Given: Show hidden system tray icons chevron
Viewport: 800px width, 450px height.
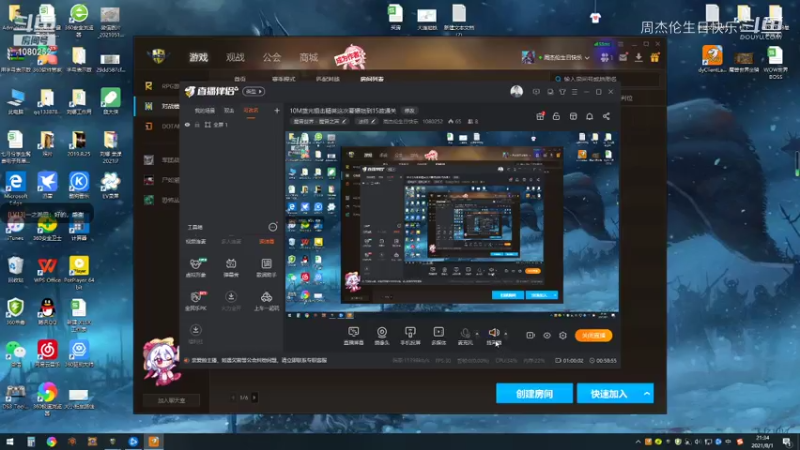Looking at the screenshot, I should [638, 442].
